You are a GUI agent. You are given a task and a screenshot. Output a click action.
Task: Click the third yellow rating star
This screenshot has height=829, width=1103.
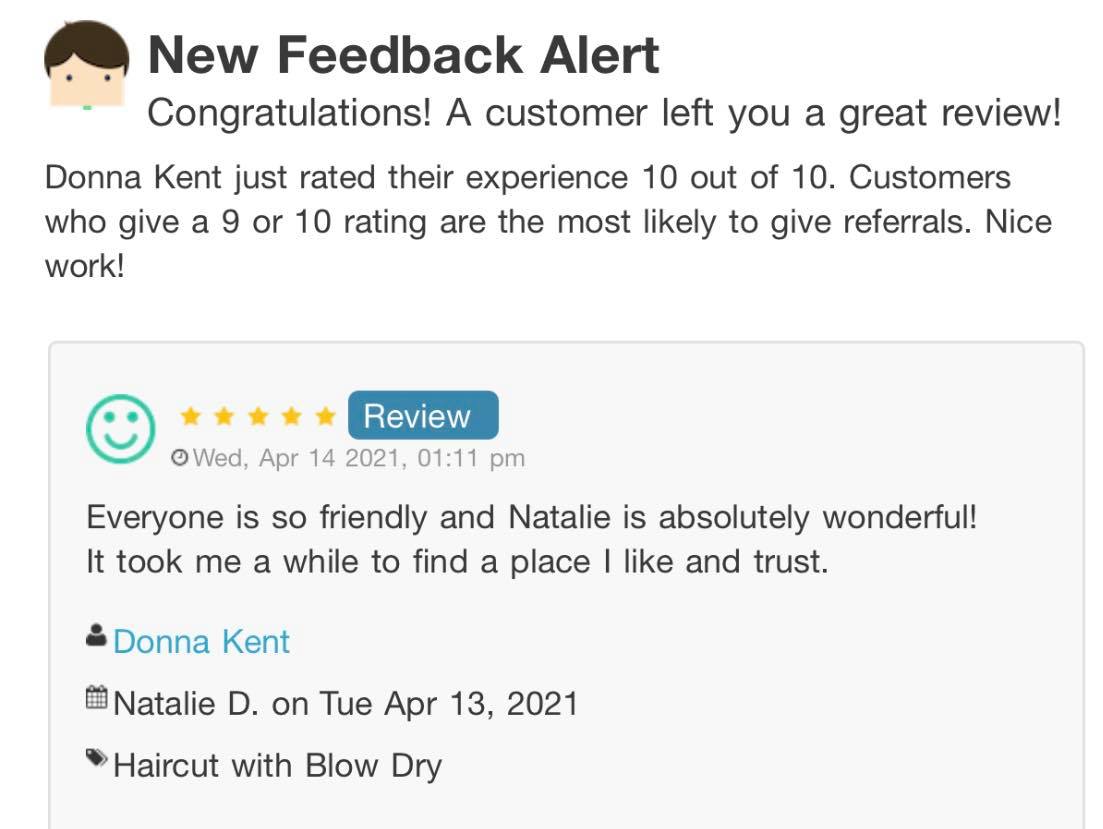click(258, 416)
